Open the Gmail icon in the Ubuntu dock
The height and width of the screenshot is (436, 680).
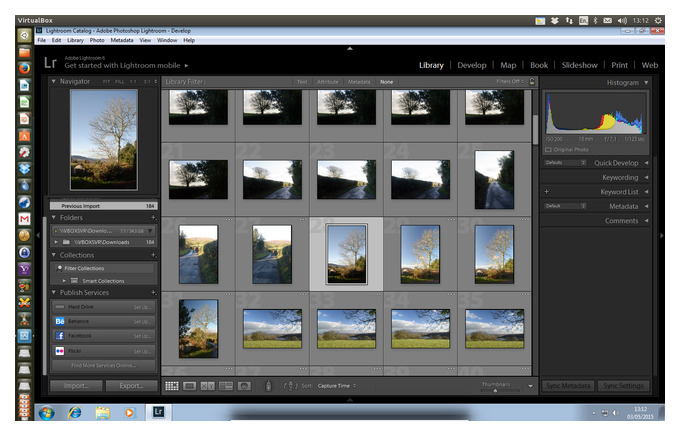[24, 219]
